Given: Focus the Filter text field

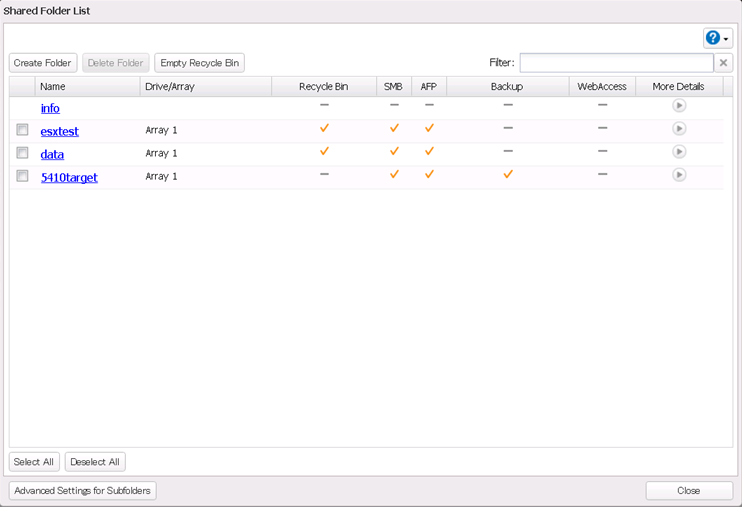Looking at the screenshot, I should 616,63.
